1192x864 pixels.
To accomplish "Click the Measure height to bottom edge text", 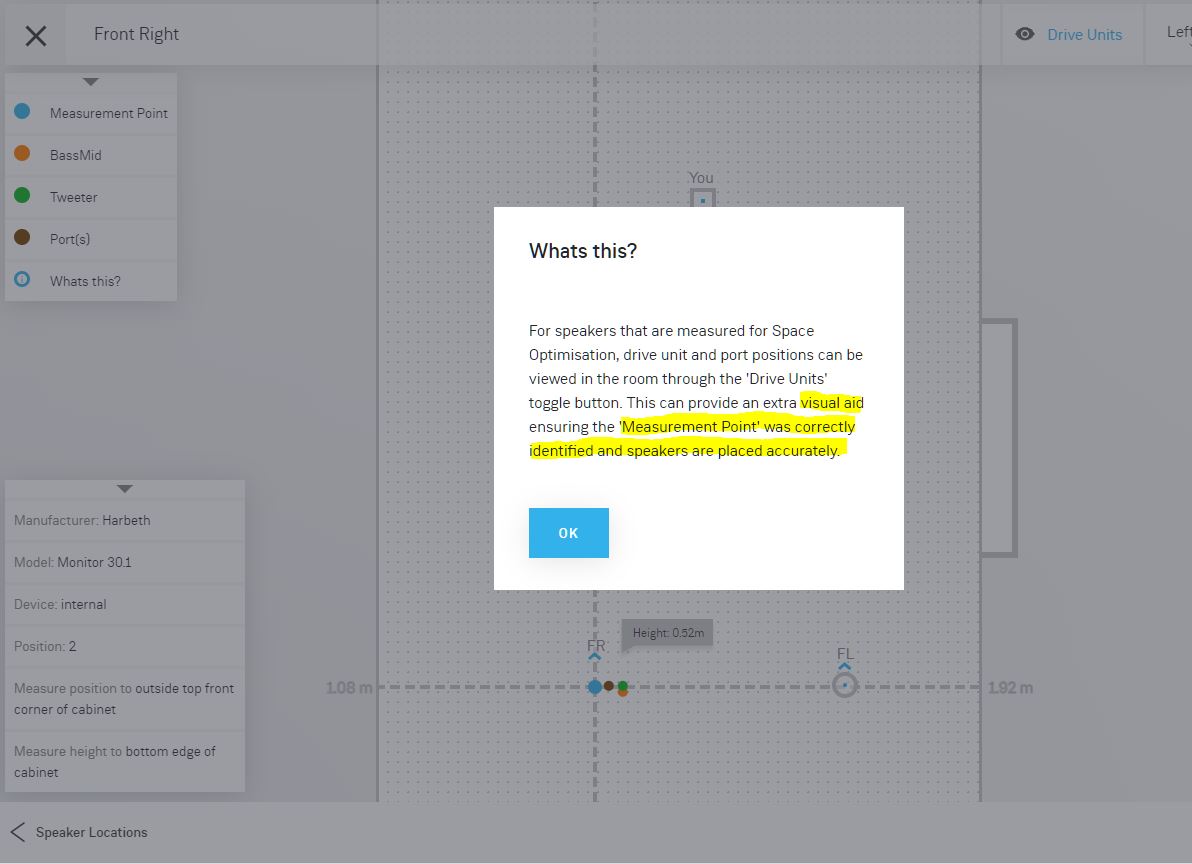I will coord(115,761).
